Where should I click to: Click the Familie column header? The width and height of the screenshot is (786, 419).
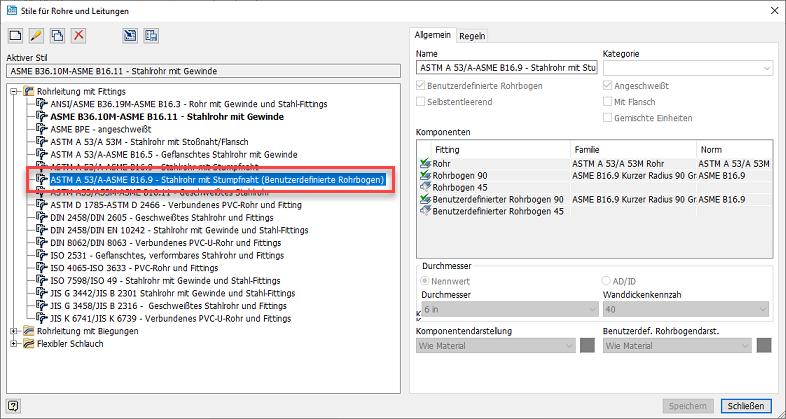[634, 149]
